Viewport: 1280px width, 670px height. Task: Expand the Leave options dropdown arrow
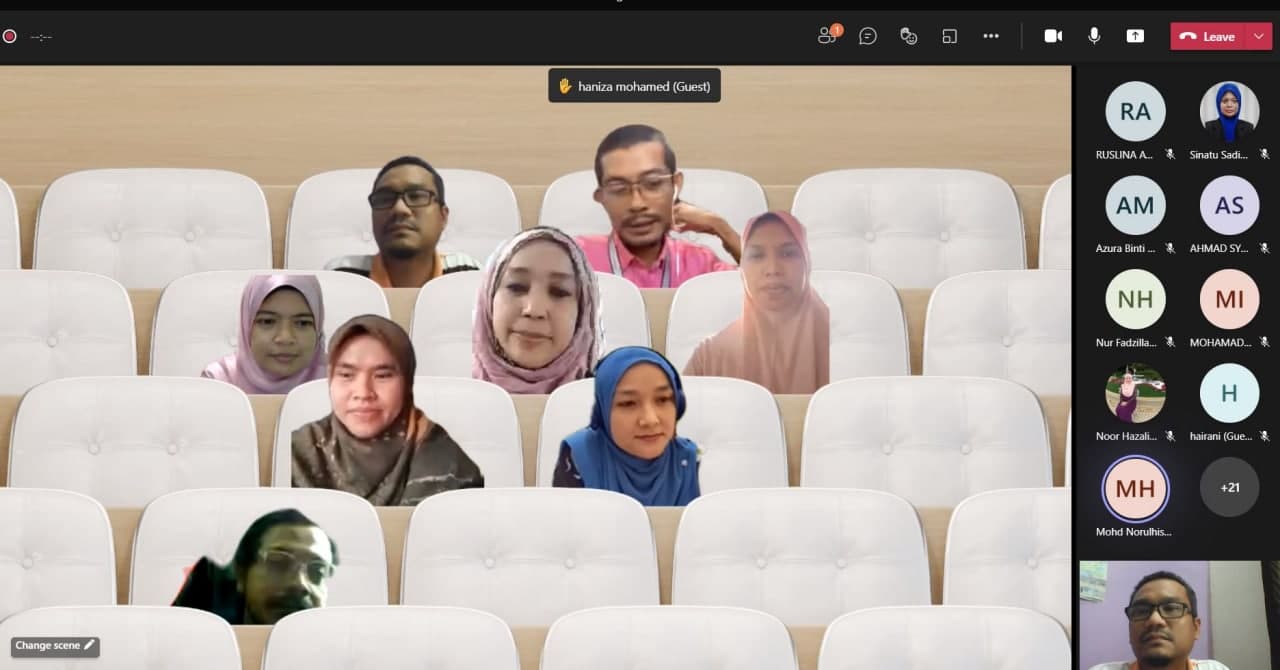point(1258,36)
